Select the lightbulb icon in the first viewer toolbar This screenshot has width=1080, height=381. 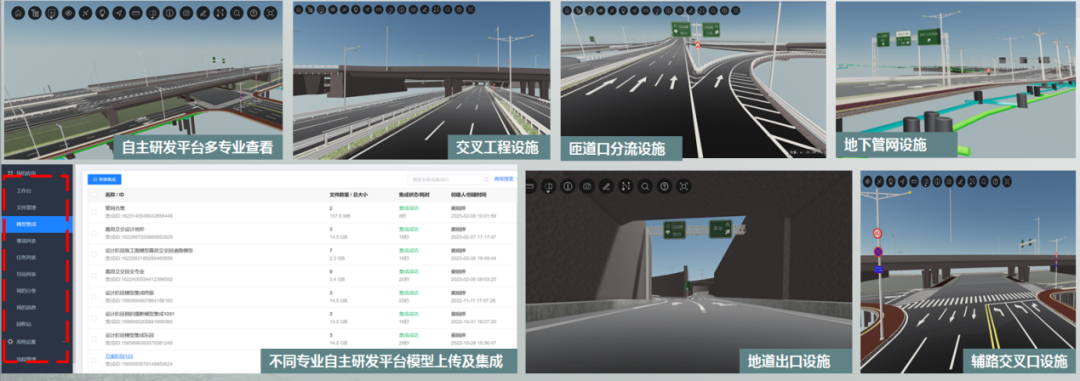pyautogui.click(x=102, y=13)
